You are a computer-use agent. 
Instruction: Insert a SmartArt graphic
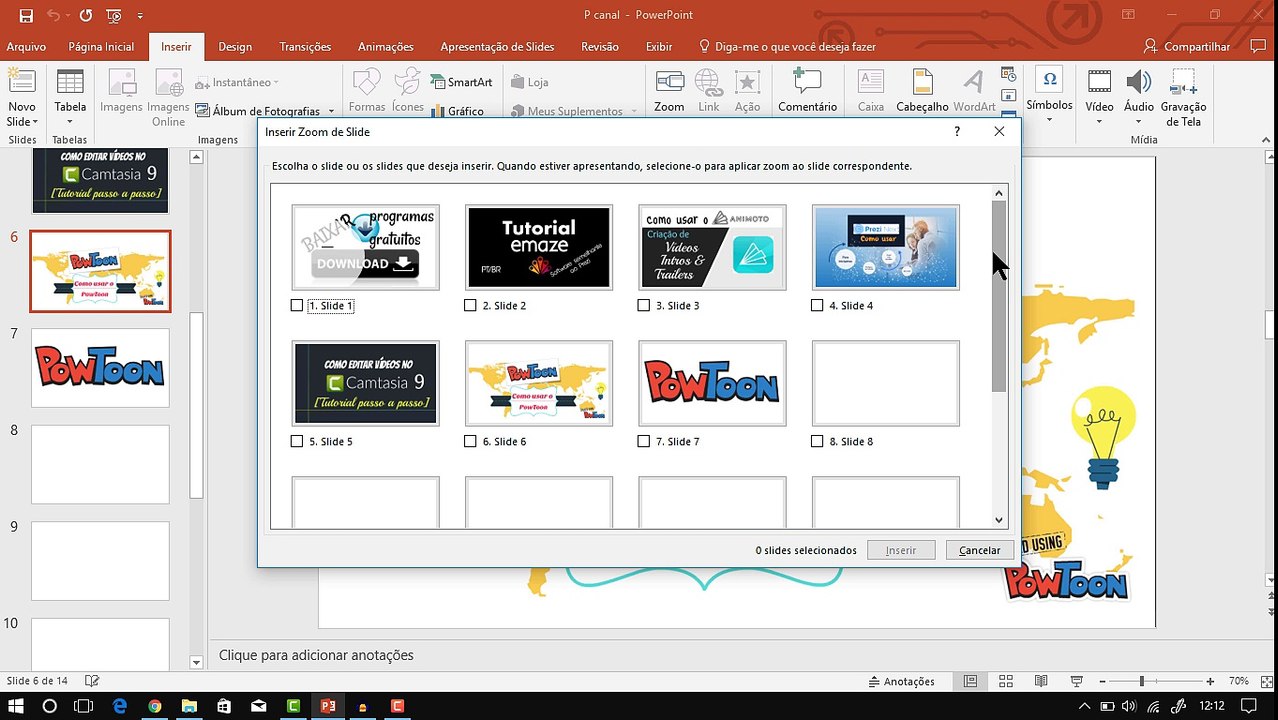[x=462, y=82]
